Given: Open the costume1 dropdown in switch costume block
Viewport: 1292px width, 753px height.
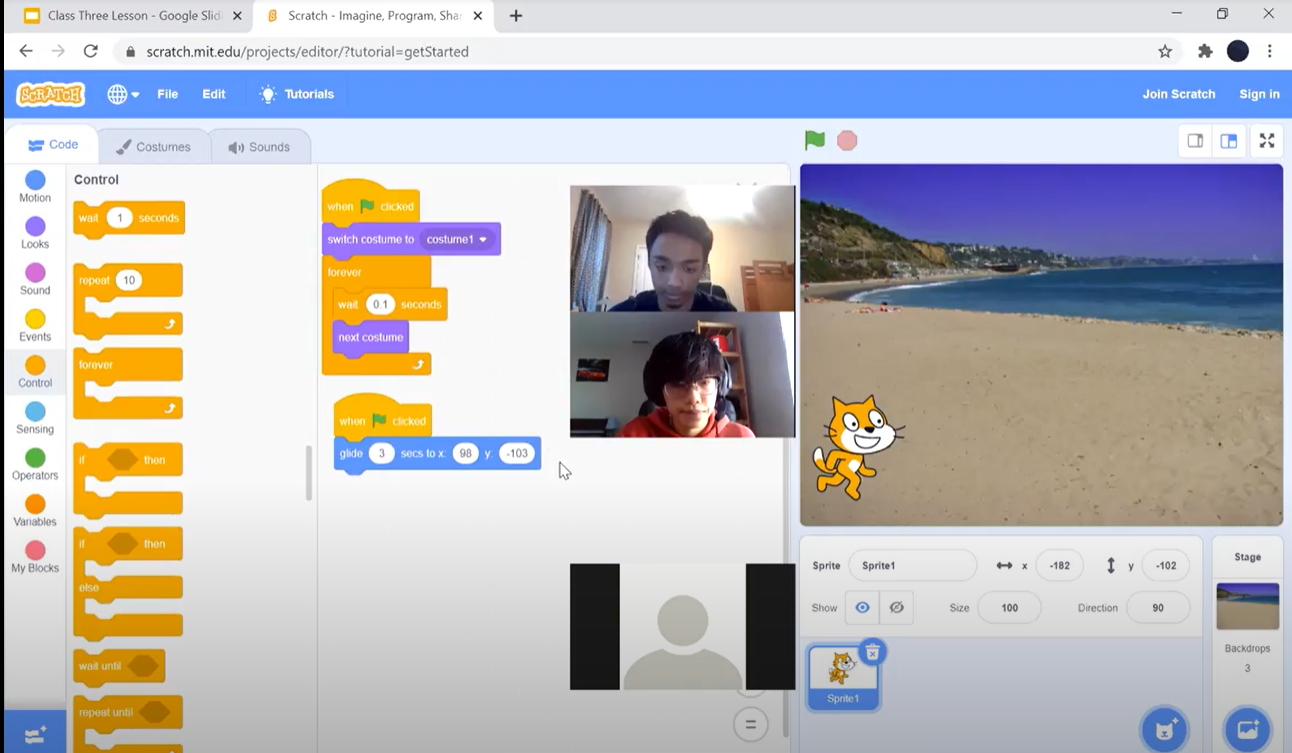Looking at the screenshot, I should tap(457, 240).
